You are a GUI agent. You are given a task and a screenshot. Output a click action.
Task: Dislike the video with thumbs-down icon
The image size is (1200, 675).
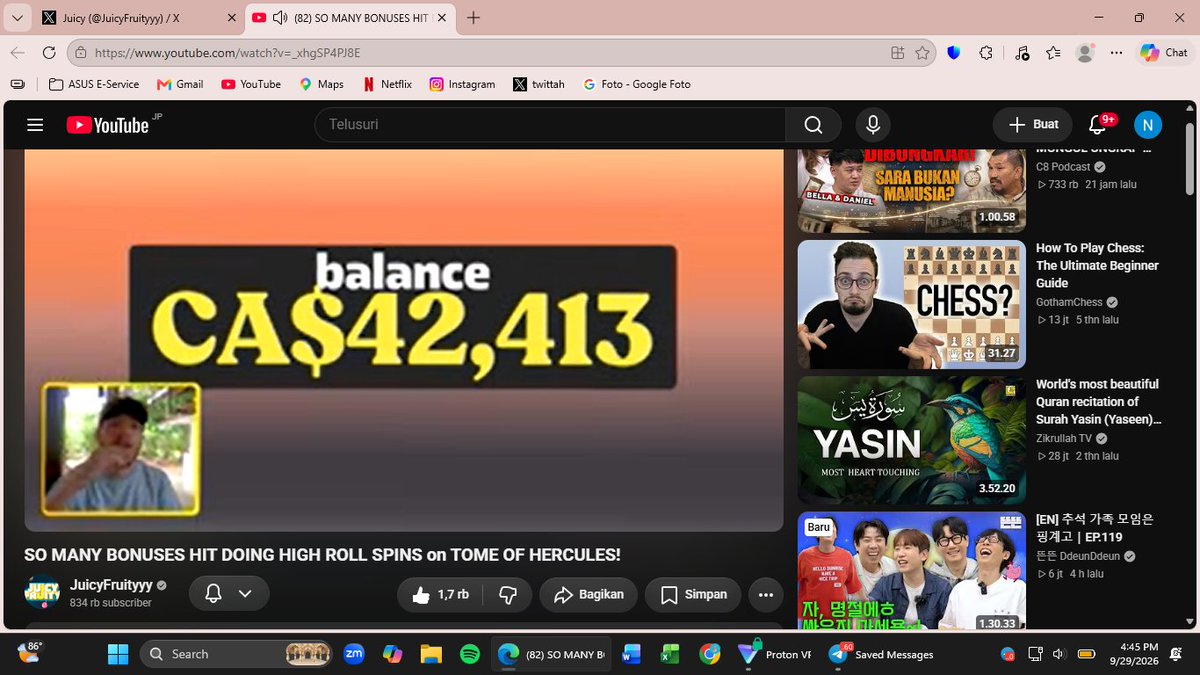click(x=508, y=594)
